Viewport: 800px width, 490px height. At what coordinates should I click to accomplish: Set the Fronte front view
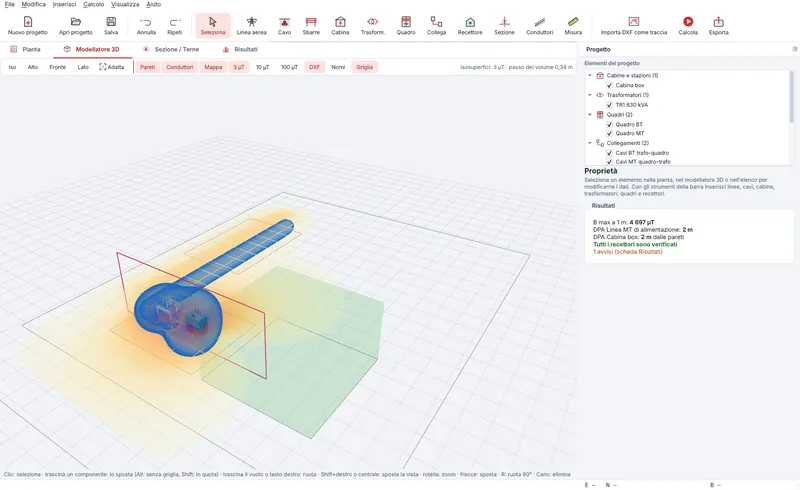point(58,67)
